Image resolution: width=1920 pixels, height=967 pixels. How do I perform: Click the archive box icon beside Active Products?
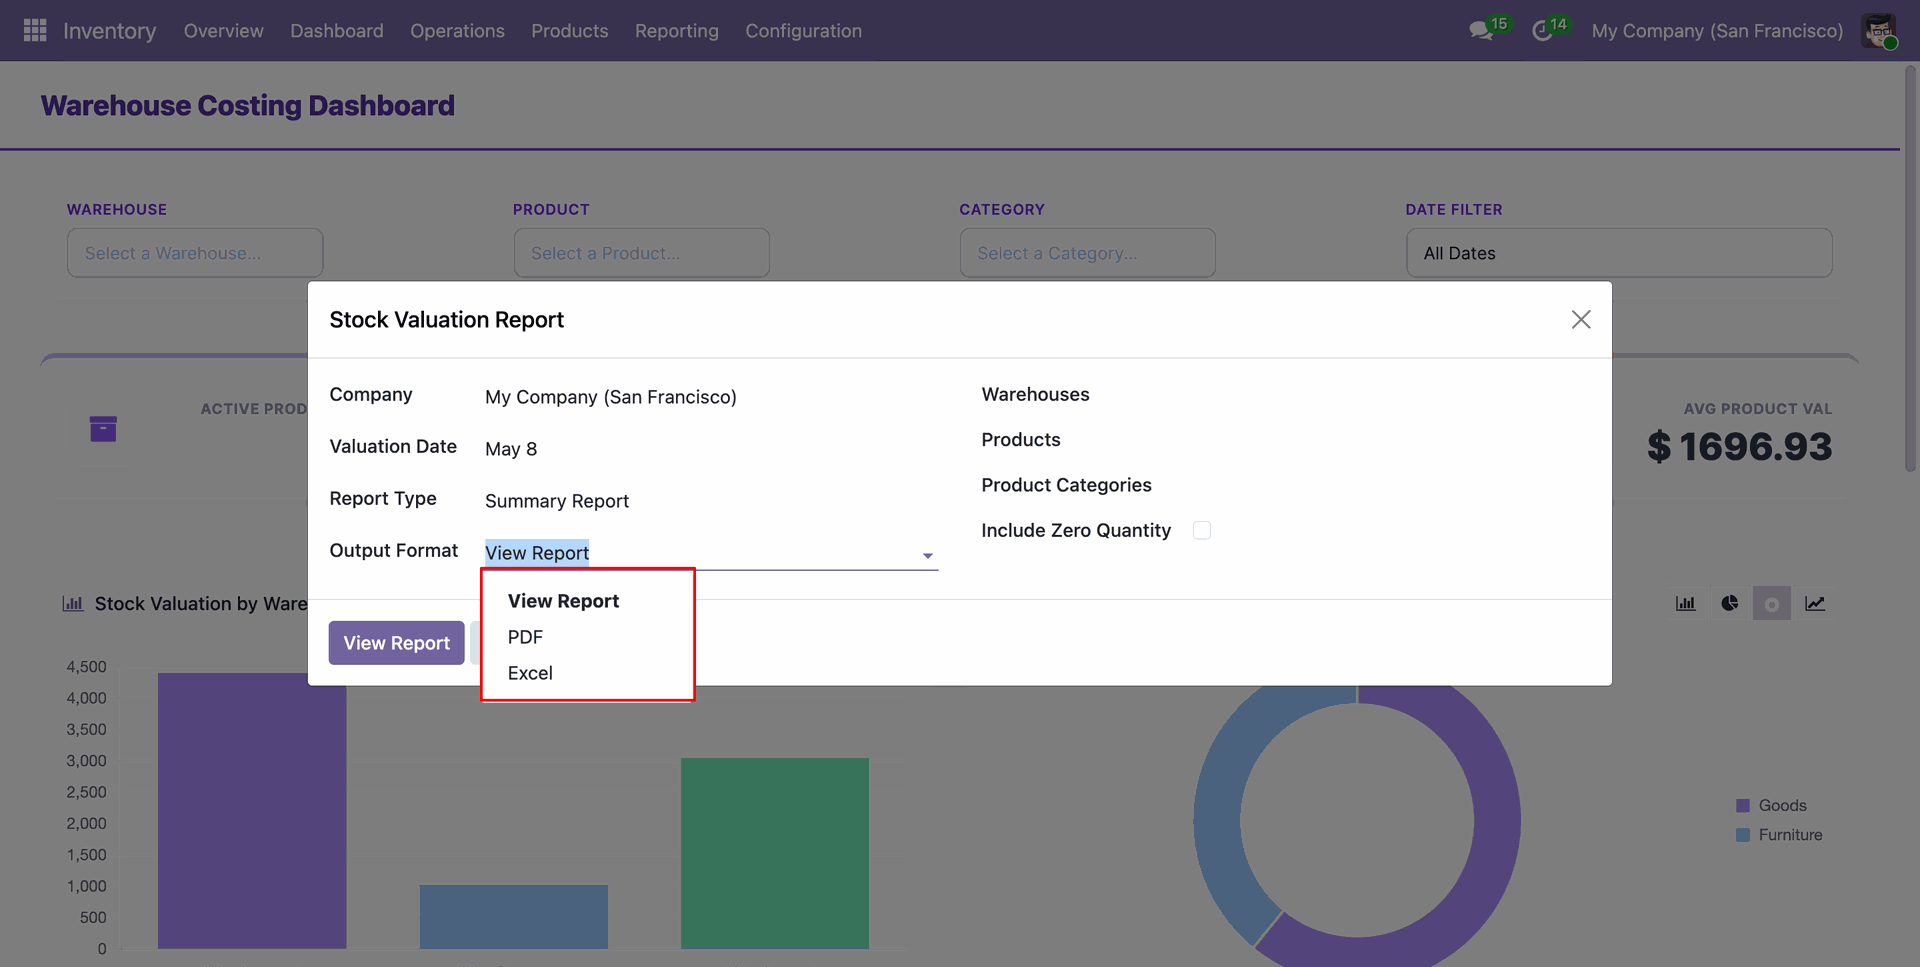click(103, 429)
